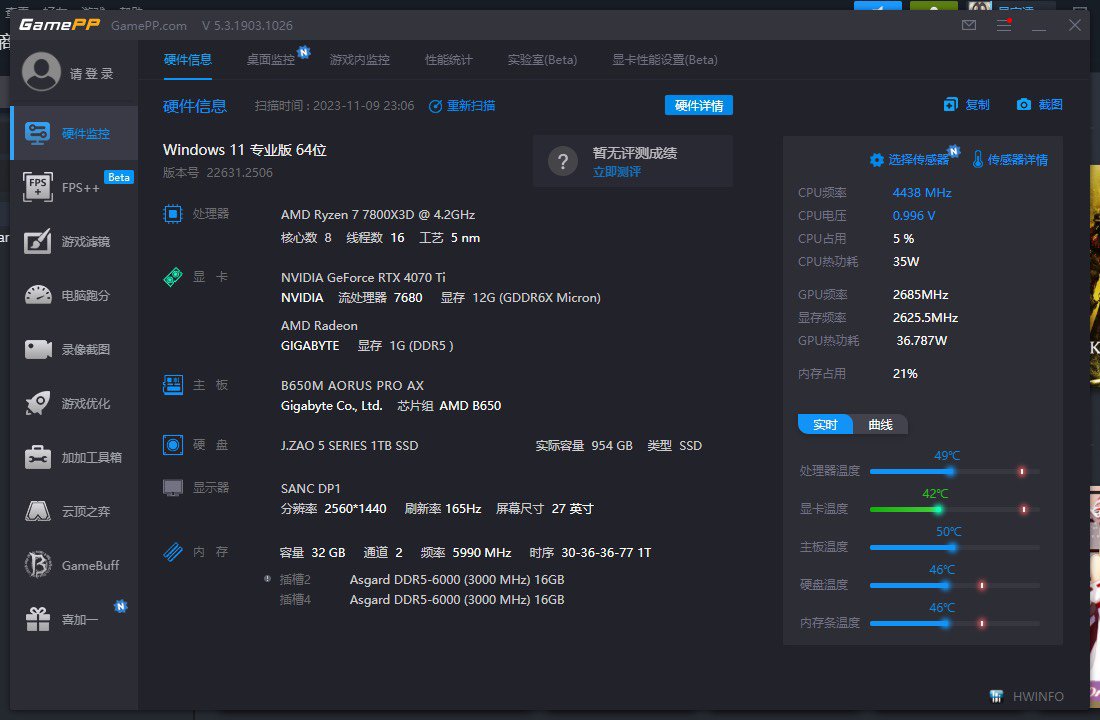Open the 加加工具箱 toolbox
Viewport: 1100px width, 720px height.
click(x=74, y=458)
